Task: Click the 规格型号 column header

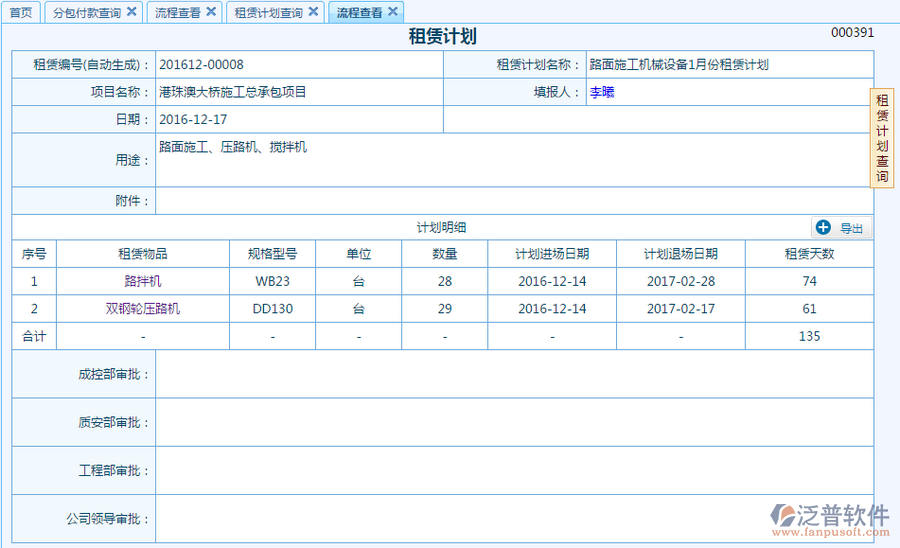Action: 273,254
